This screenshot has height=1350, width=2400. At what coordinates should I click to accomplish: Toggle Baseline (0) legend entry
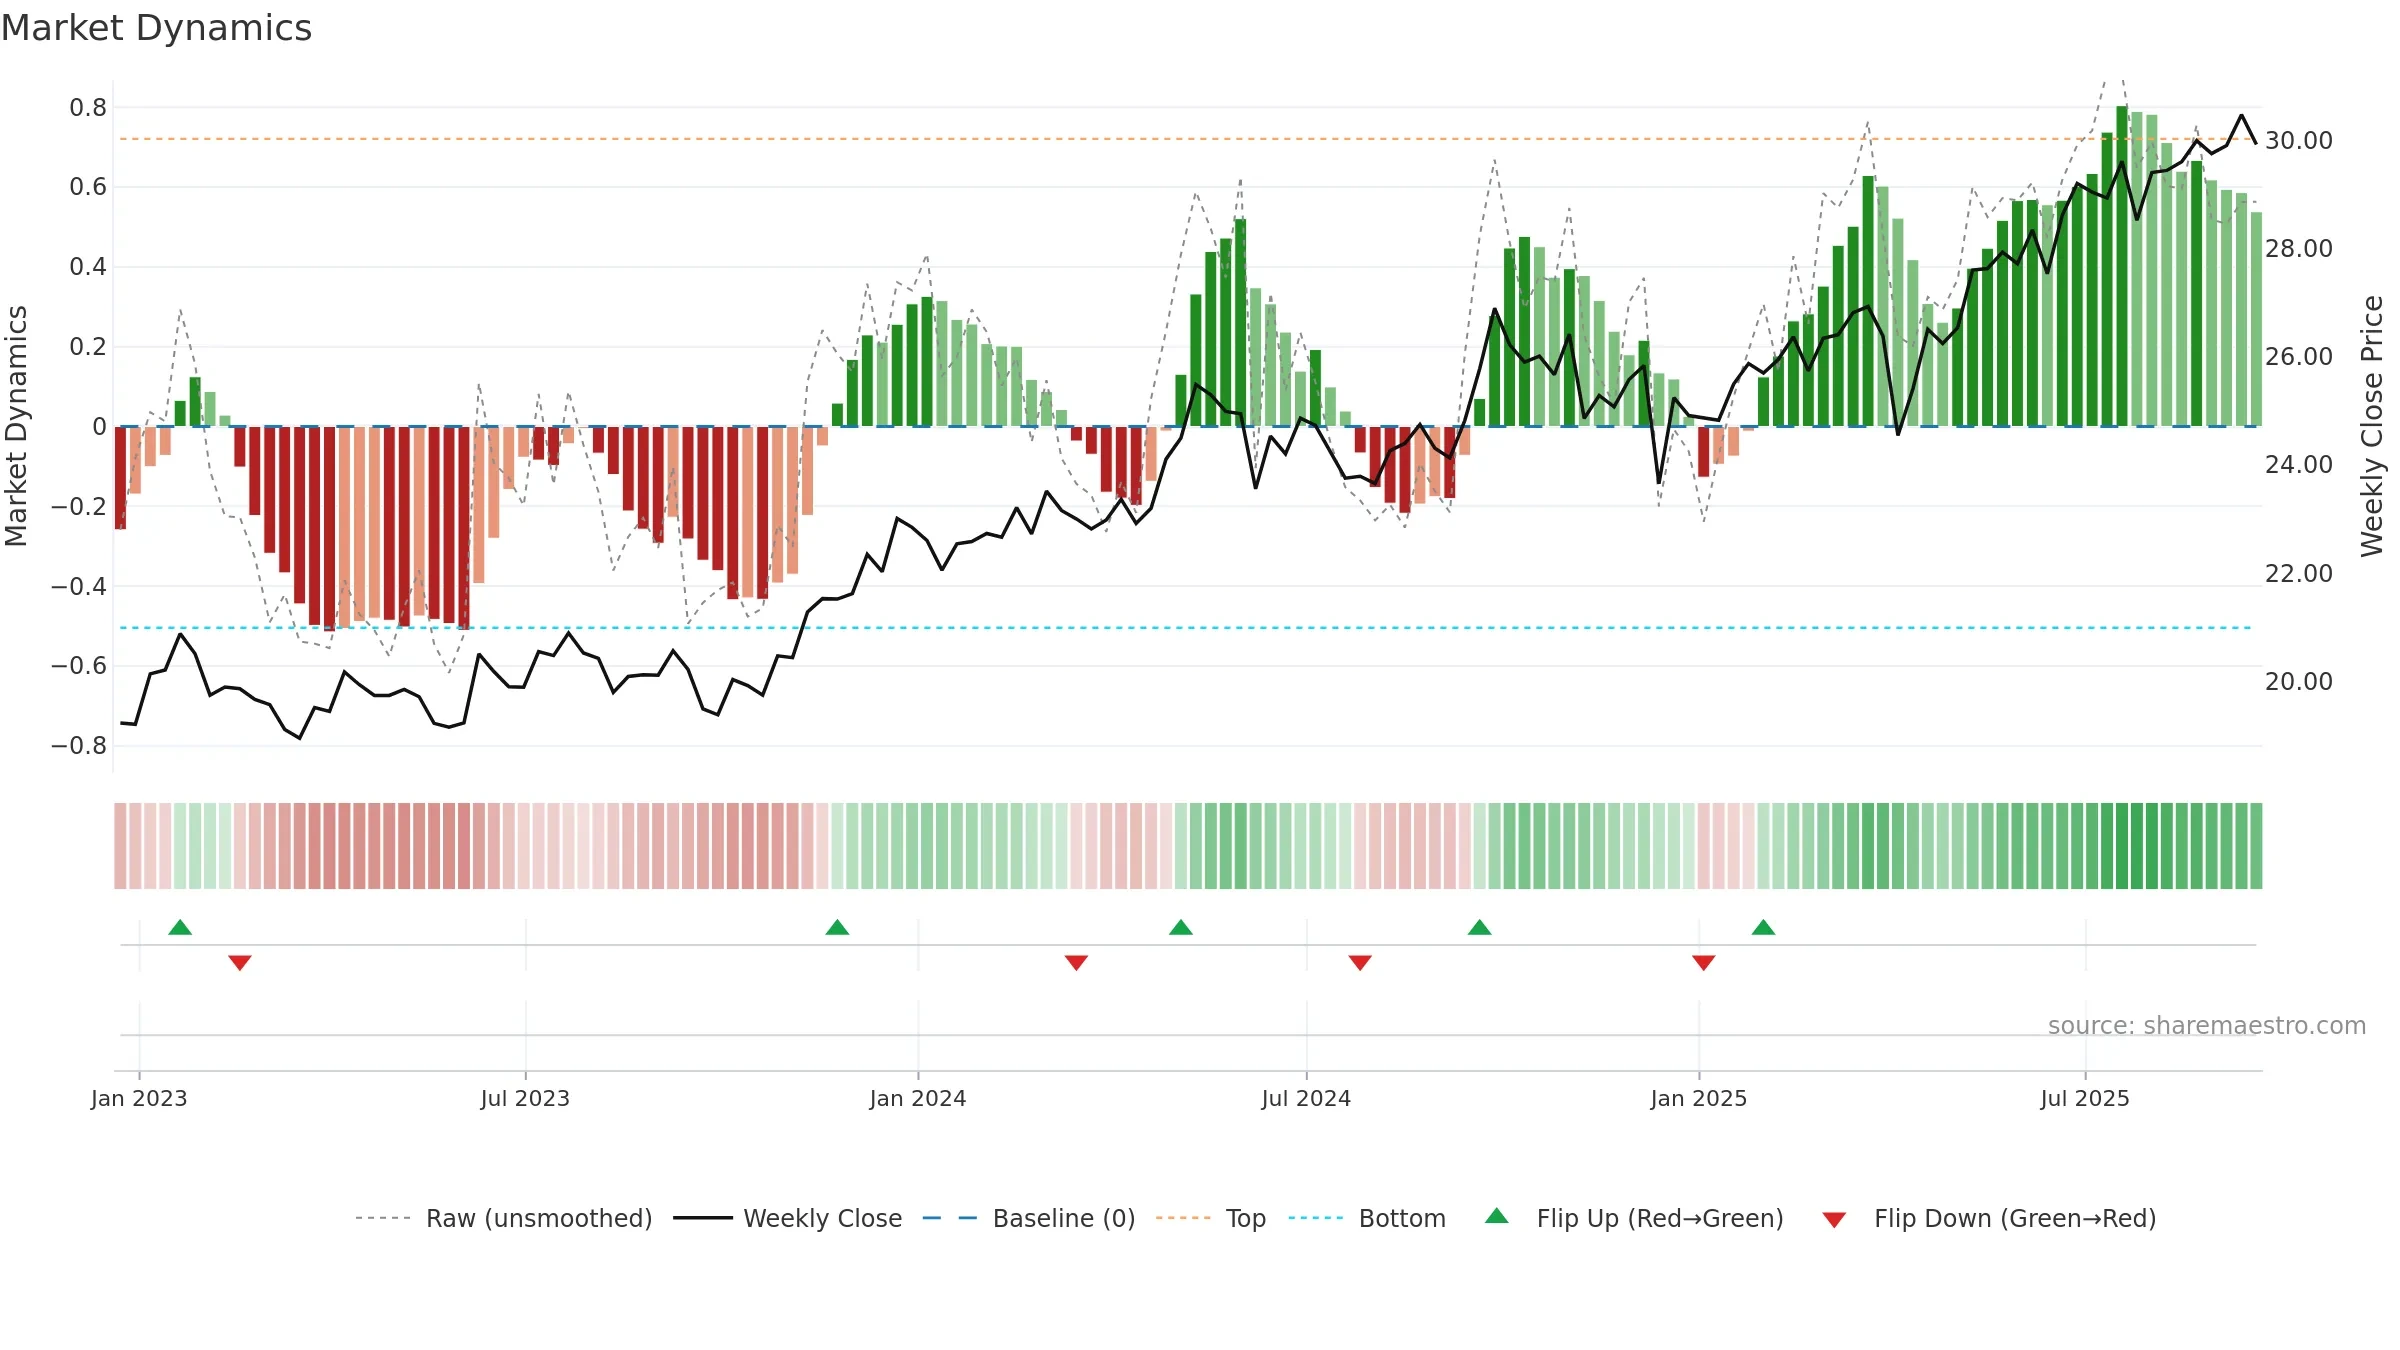click(1028, 1218)
